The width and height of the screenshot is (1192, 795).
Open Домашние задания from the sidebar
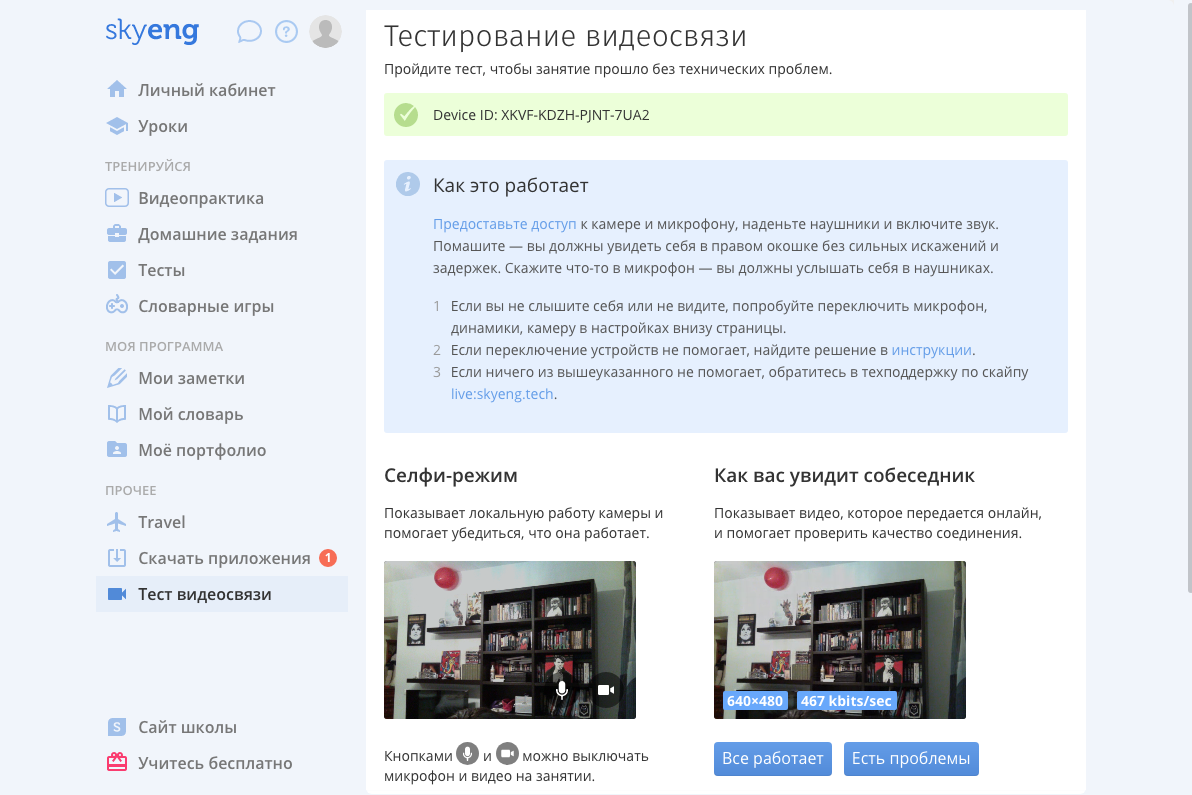[x=216, y=233]
